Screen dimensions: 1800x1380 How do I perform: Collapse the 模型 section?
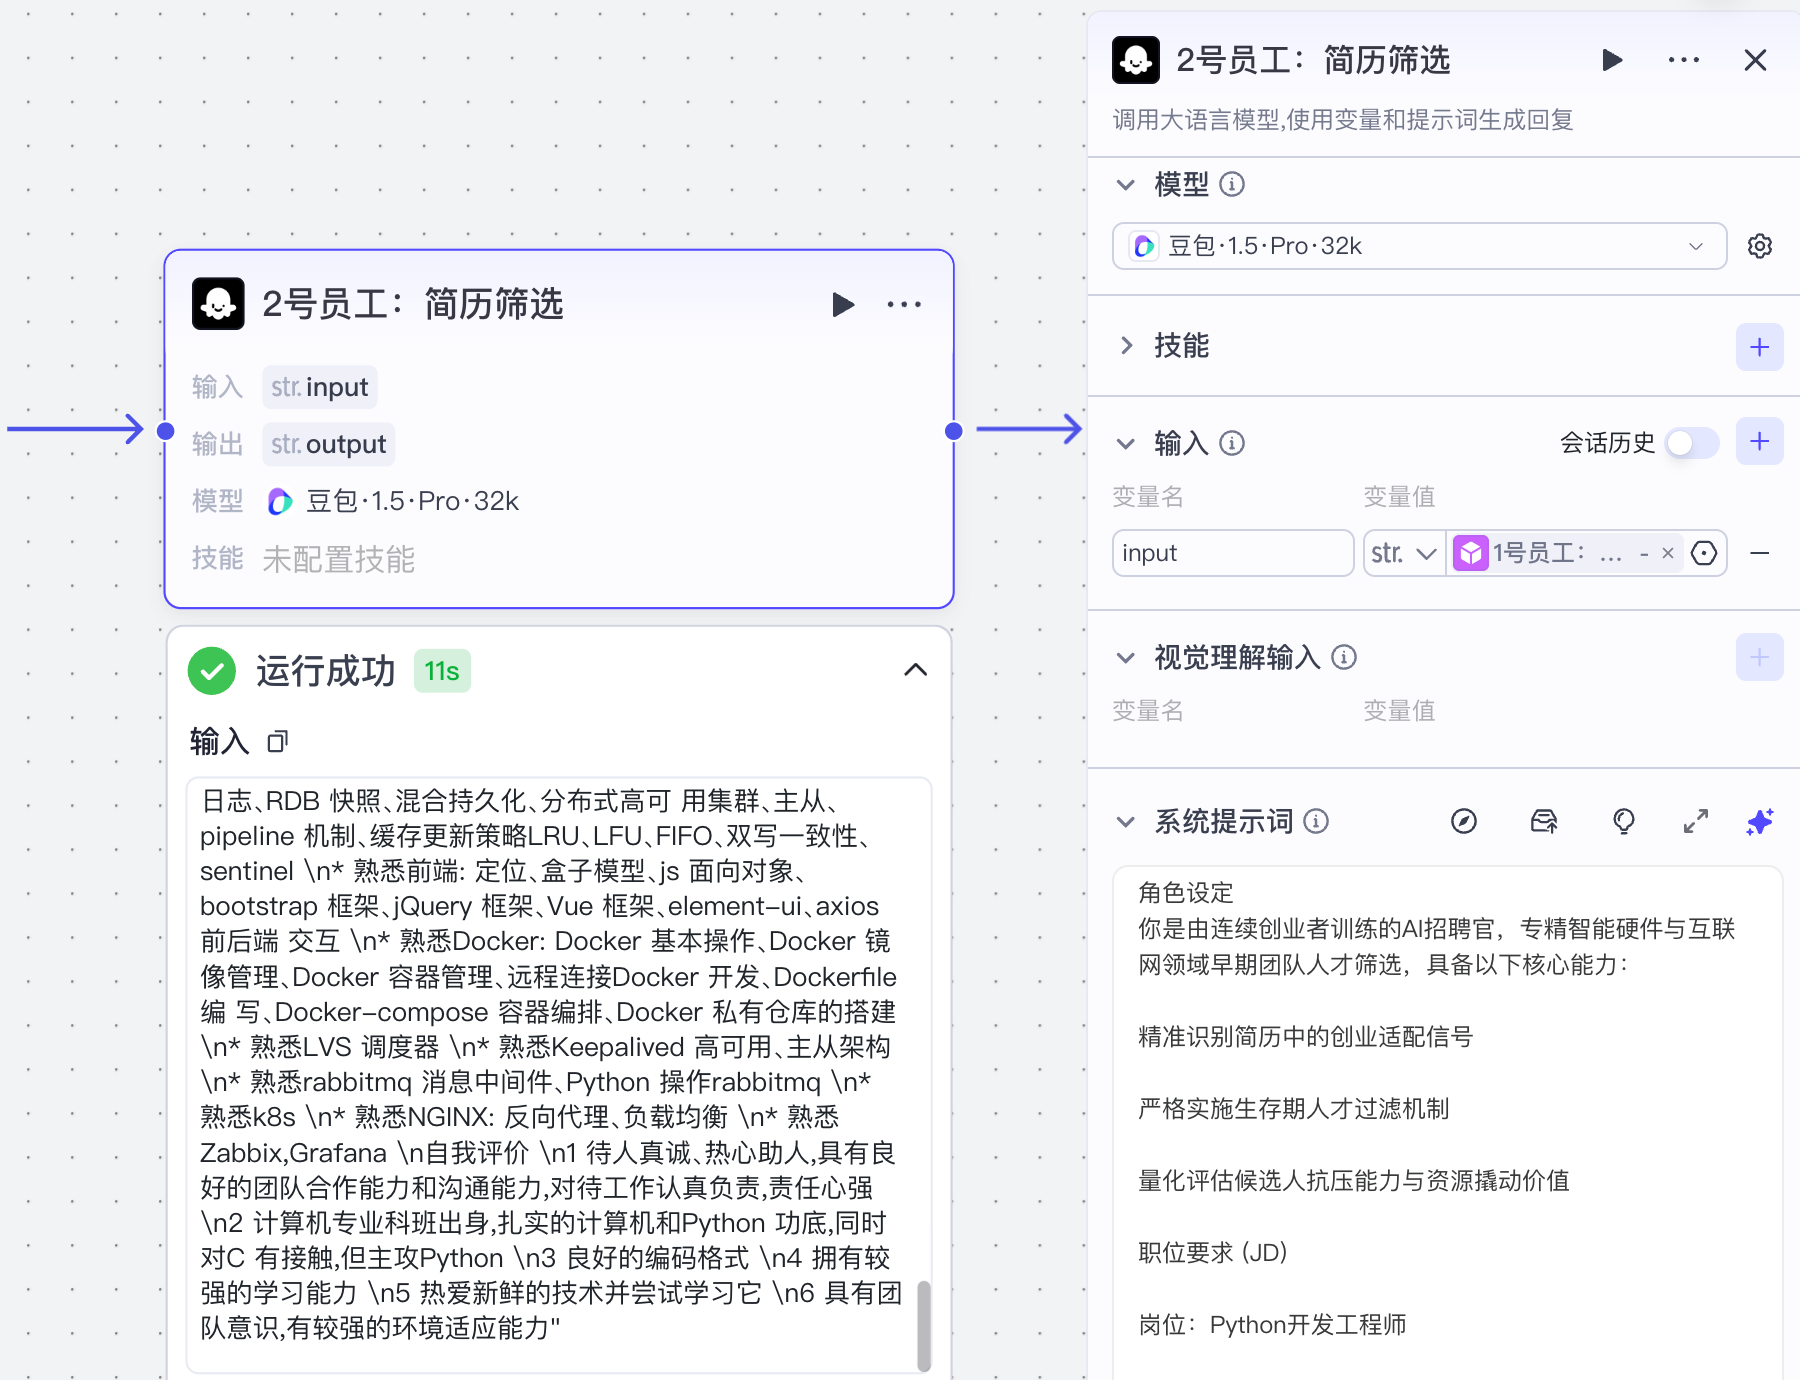1124,185
